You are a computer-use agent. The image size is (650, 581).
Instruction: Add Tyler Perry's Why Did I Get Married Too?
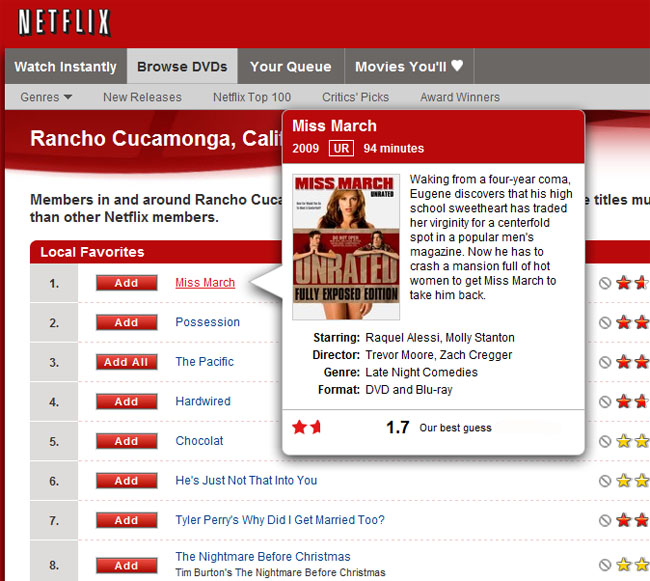126,520
